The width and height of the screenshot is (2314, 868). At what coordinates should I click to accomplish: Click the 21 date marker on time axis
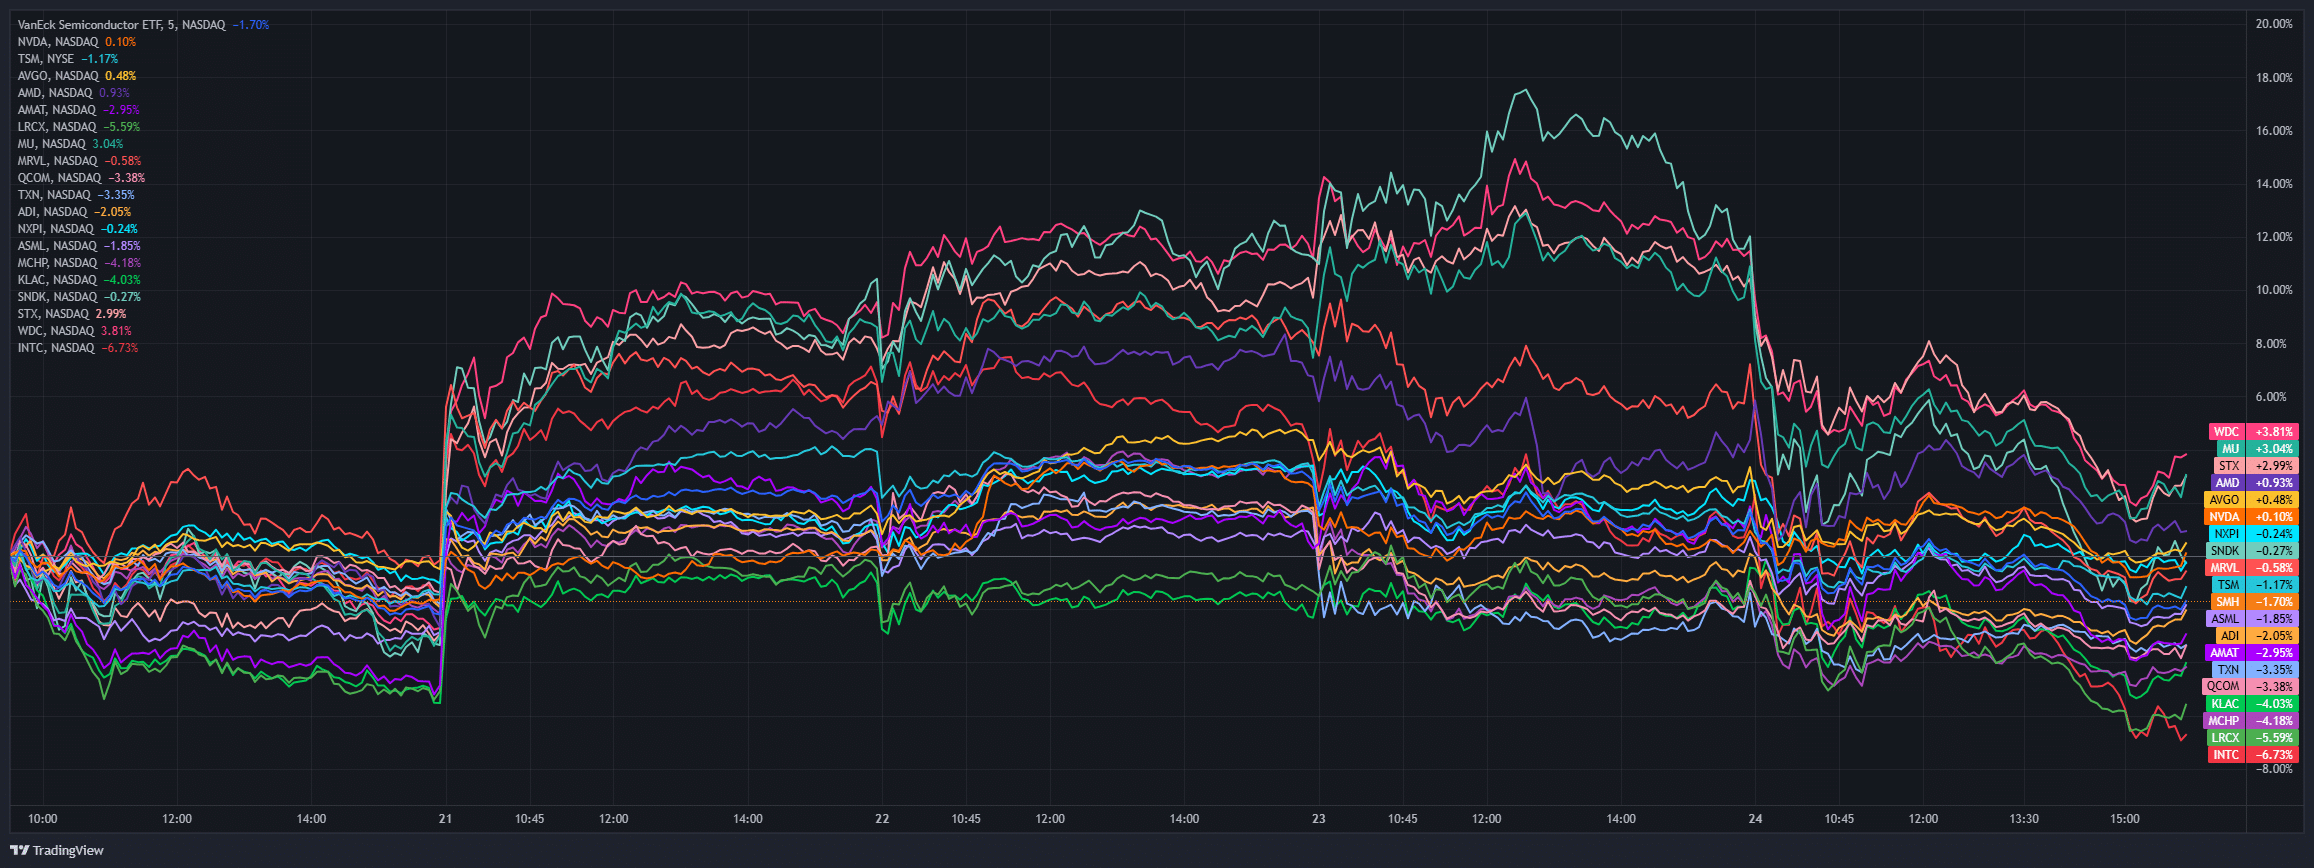[x=445, y=819]
